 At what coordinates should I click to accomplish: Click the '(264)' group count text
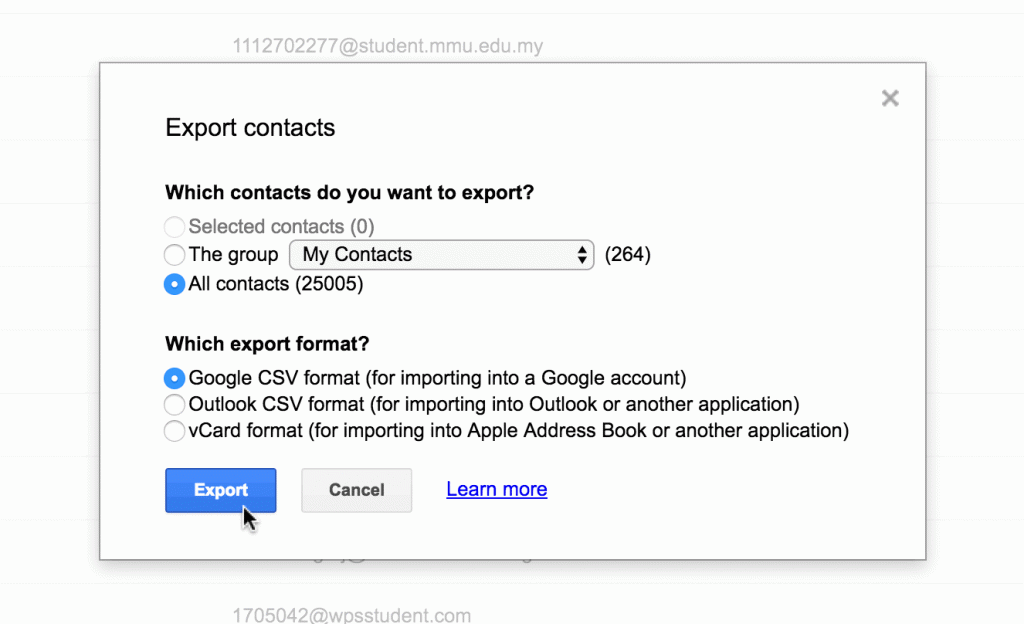[x=628, y=255]
